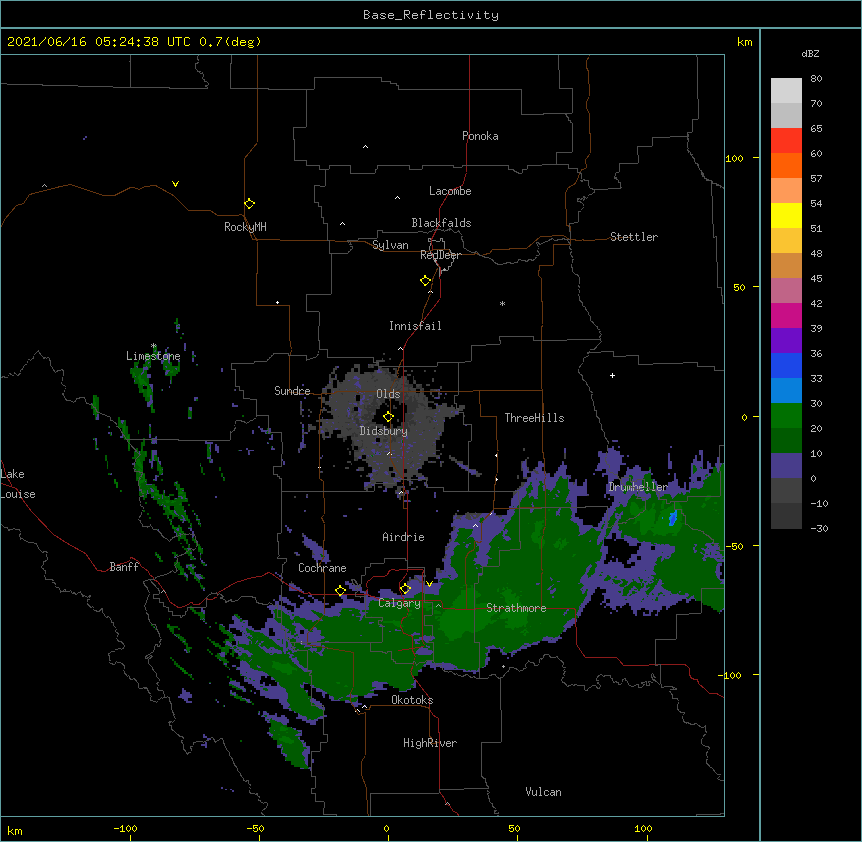Click the Sylvan label
This screenshot has width=862, height=842.
click(x=390, y=245)
